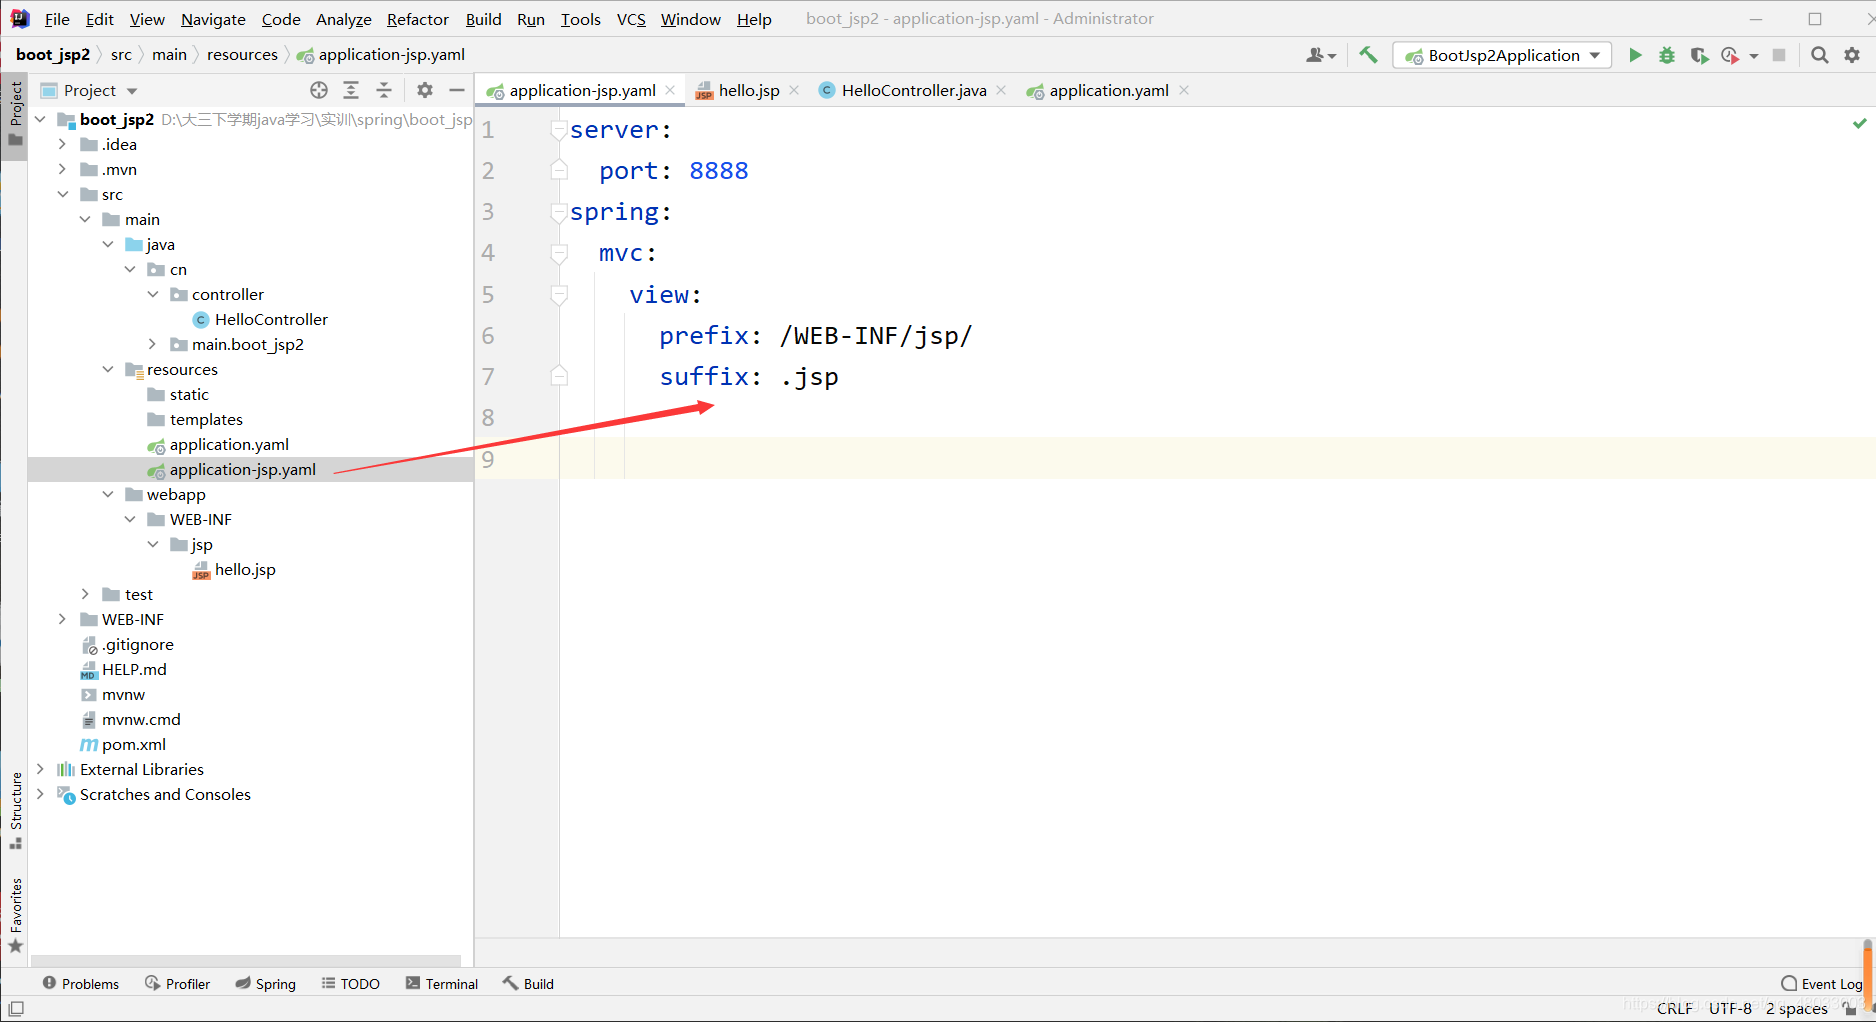Open IDE settings gear in toolbar
This screenshot has height=1022, width=1876.
coord(1852,55)
